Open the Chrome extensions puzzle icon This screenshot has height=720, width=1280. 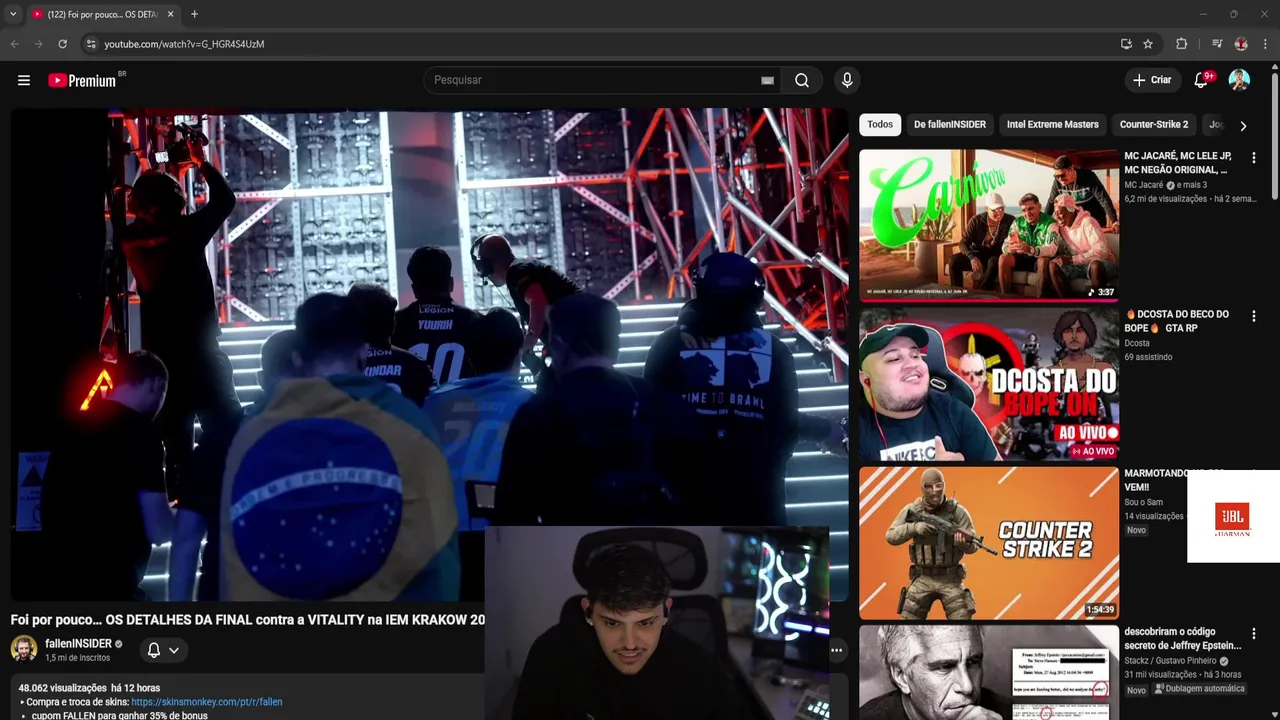tap(1181, 44)
